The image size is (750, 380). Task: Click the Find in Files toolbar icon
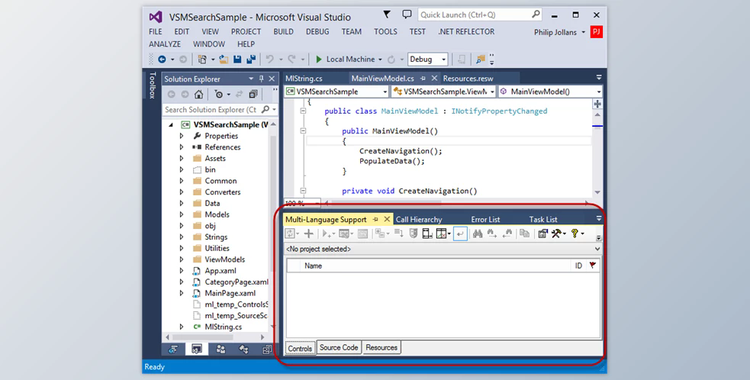480,59
